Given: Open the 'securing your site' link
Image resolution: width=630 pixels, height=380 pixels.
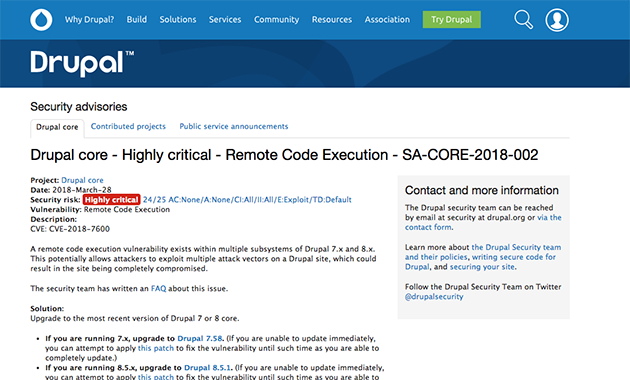Looking at the screenshot, I should (x=482, y=267).
